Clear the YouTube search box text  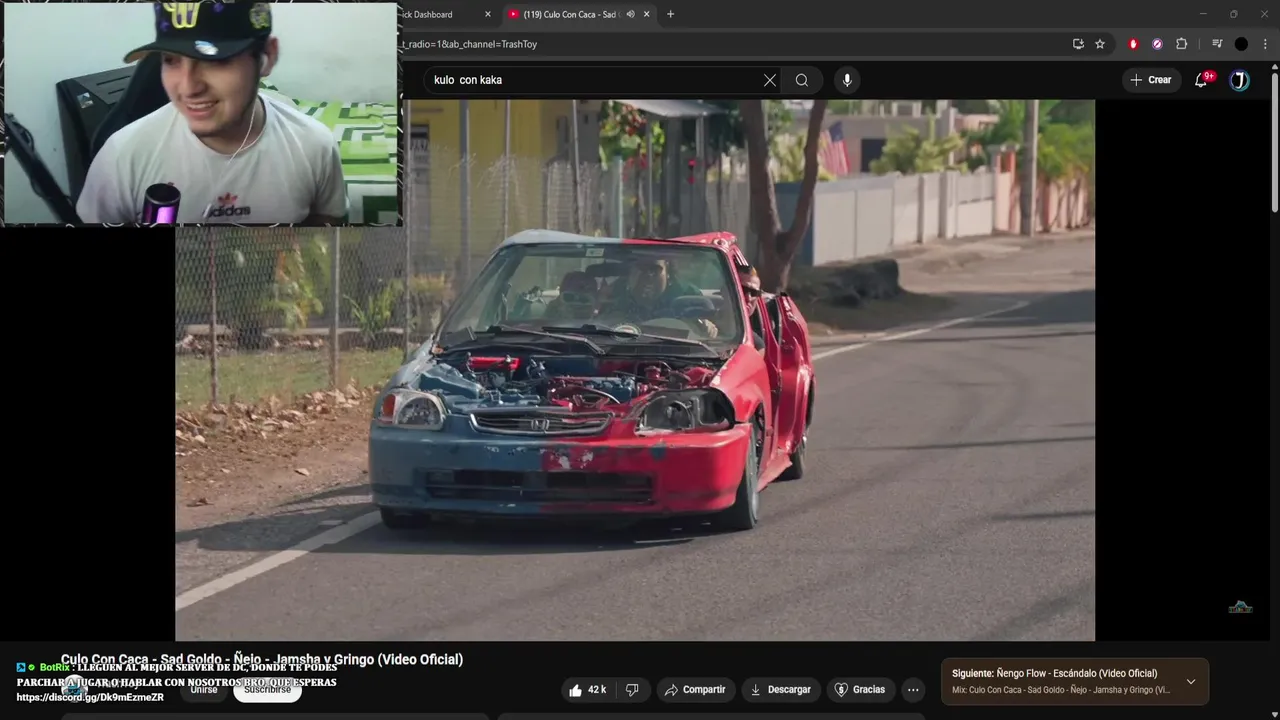coord(769,80)
